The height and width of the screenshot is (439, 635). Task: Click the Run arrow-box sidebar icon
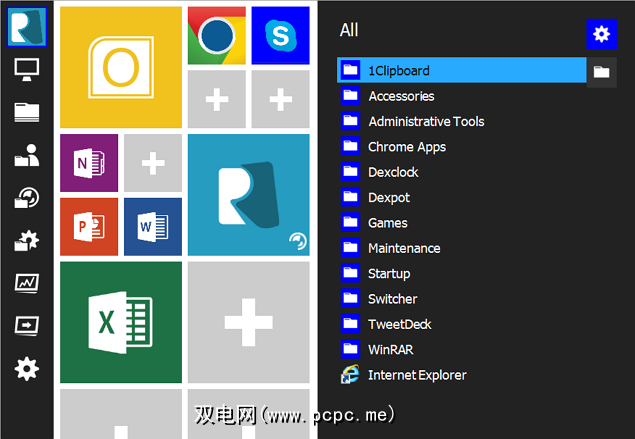point(27,325)
